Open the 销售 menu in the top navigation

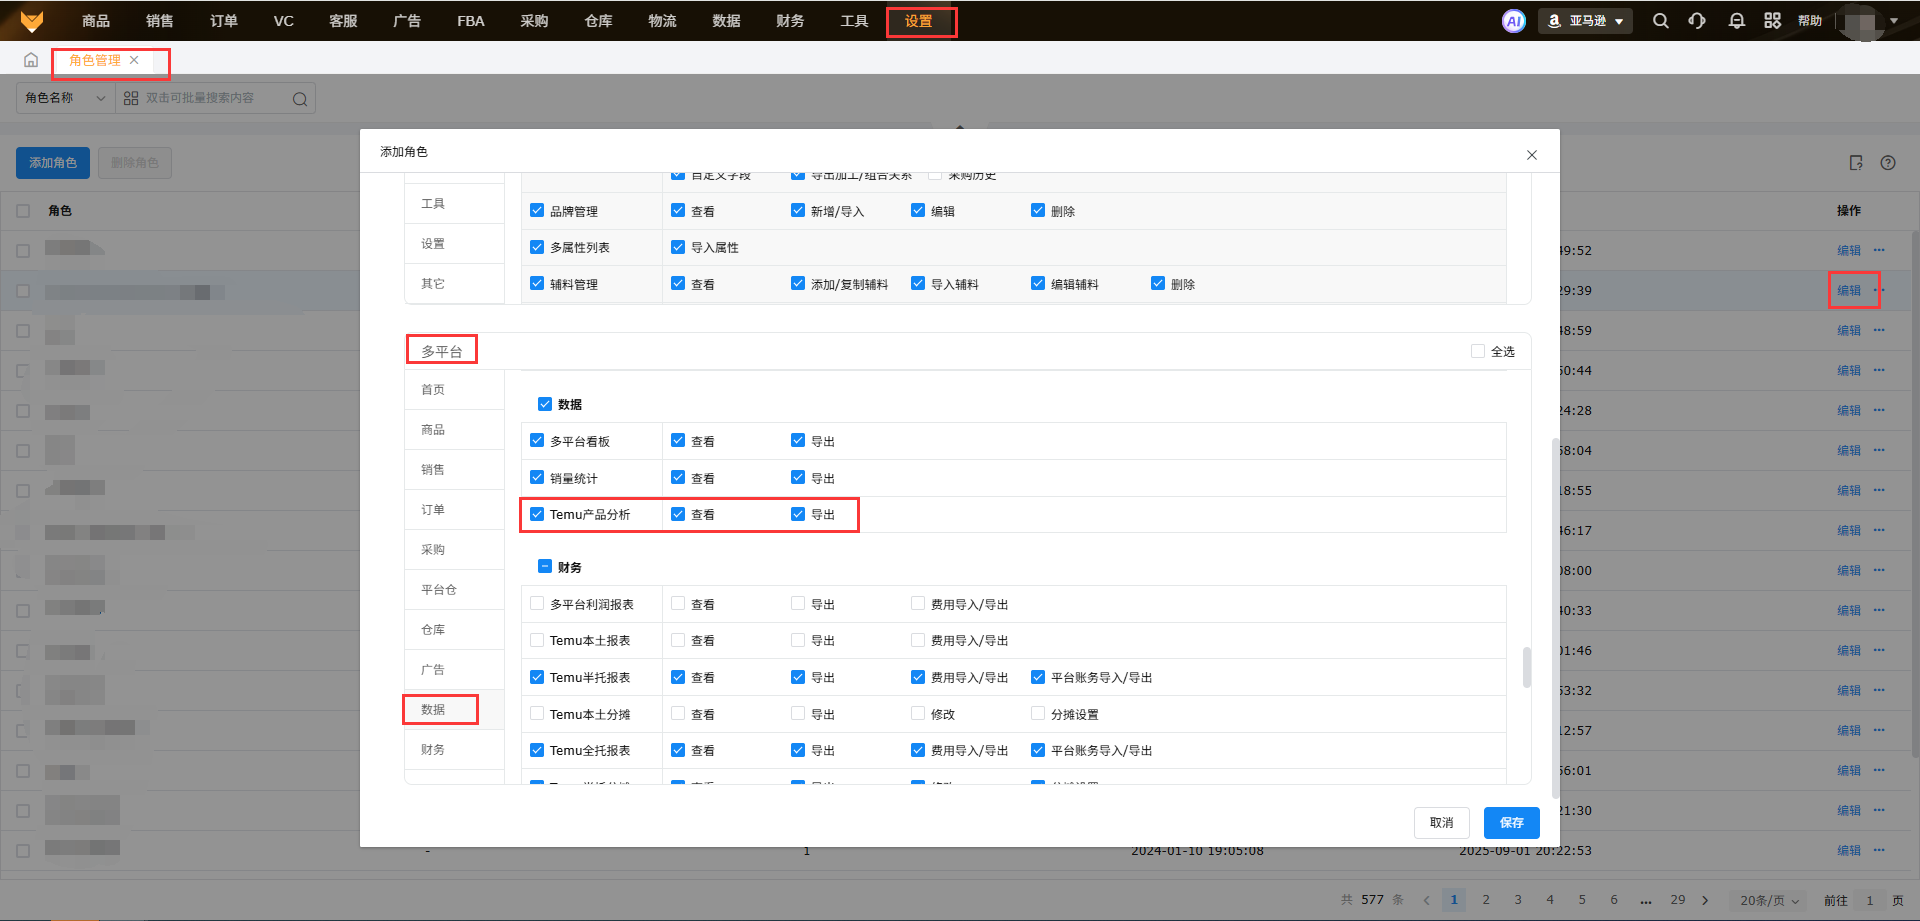[160, 21]
